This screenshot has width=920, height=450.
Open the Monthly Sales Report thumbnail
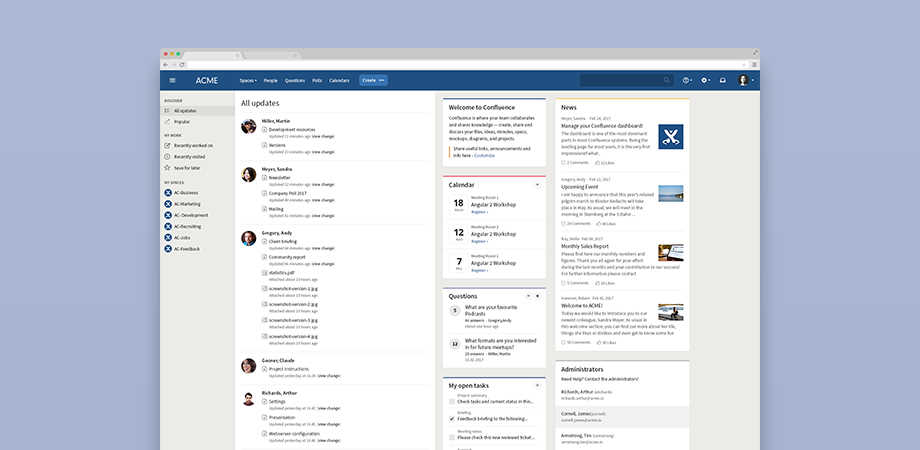[x=671, y=253]
